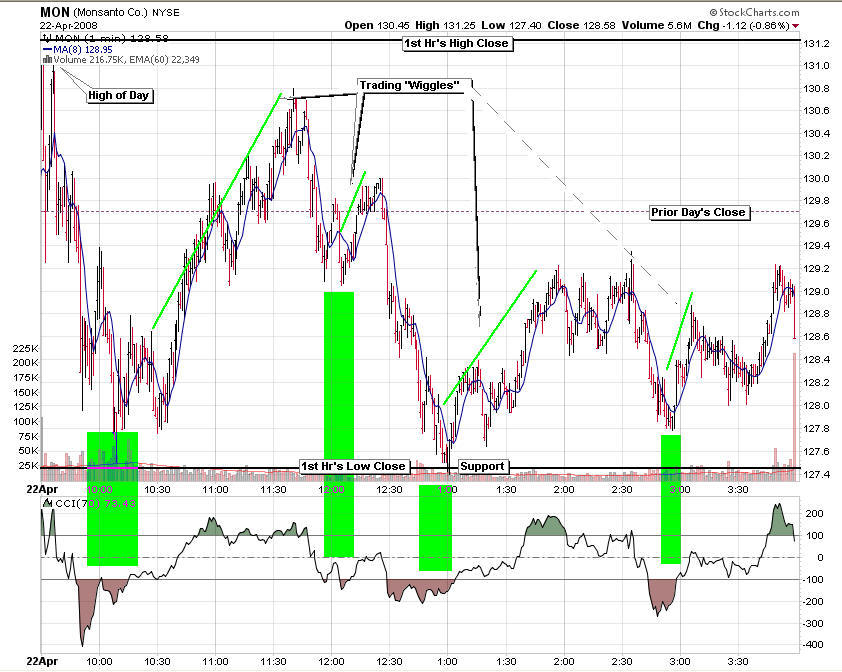842x672 pixels.
Task: Click the '1st Hr's High Close' annotation label
Action: pyautogui.click(x=456, y=44)
